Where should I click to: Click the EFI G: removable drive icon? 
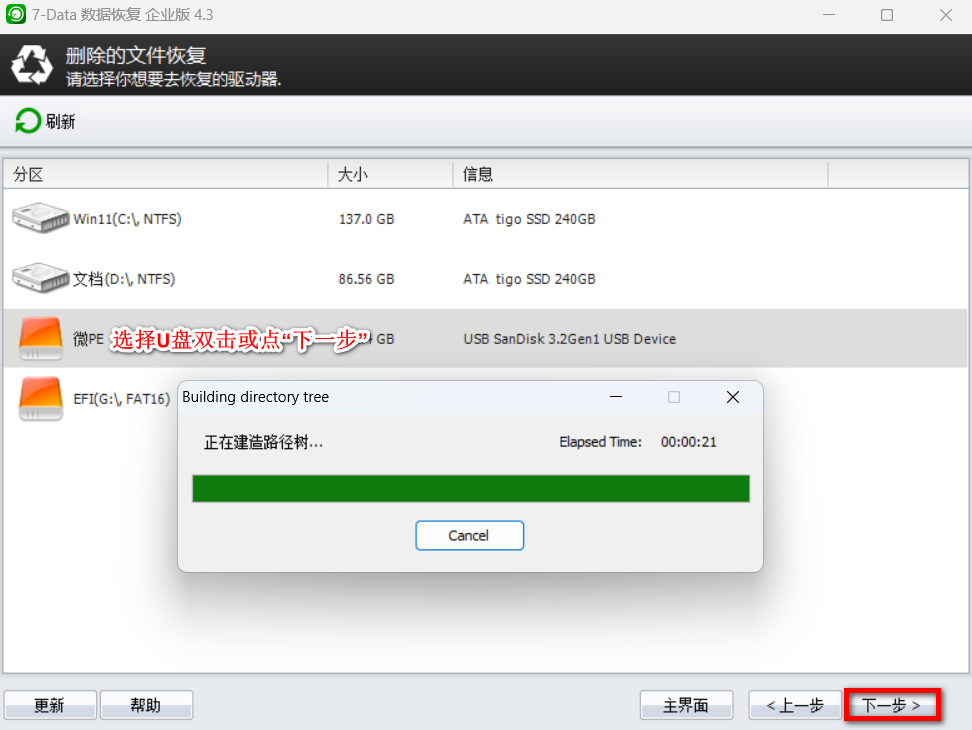[x=40, y=398]
